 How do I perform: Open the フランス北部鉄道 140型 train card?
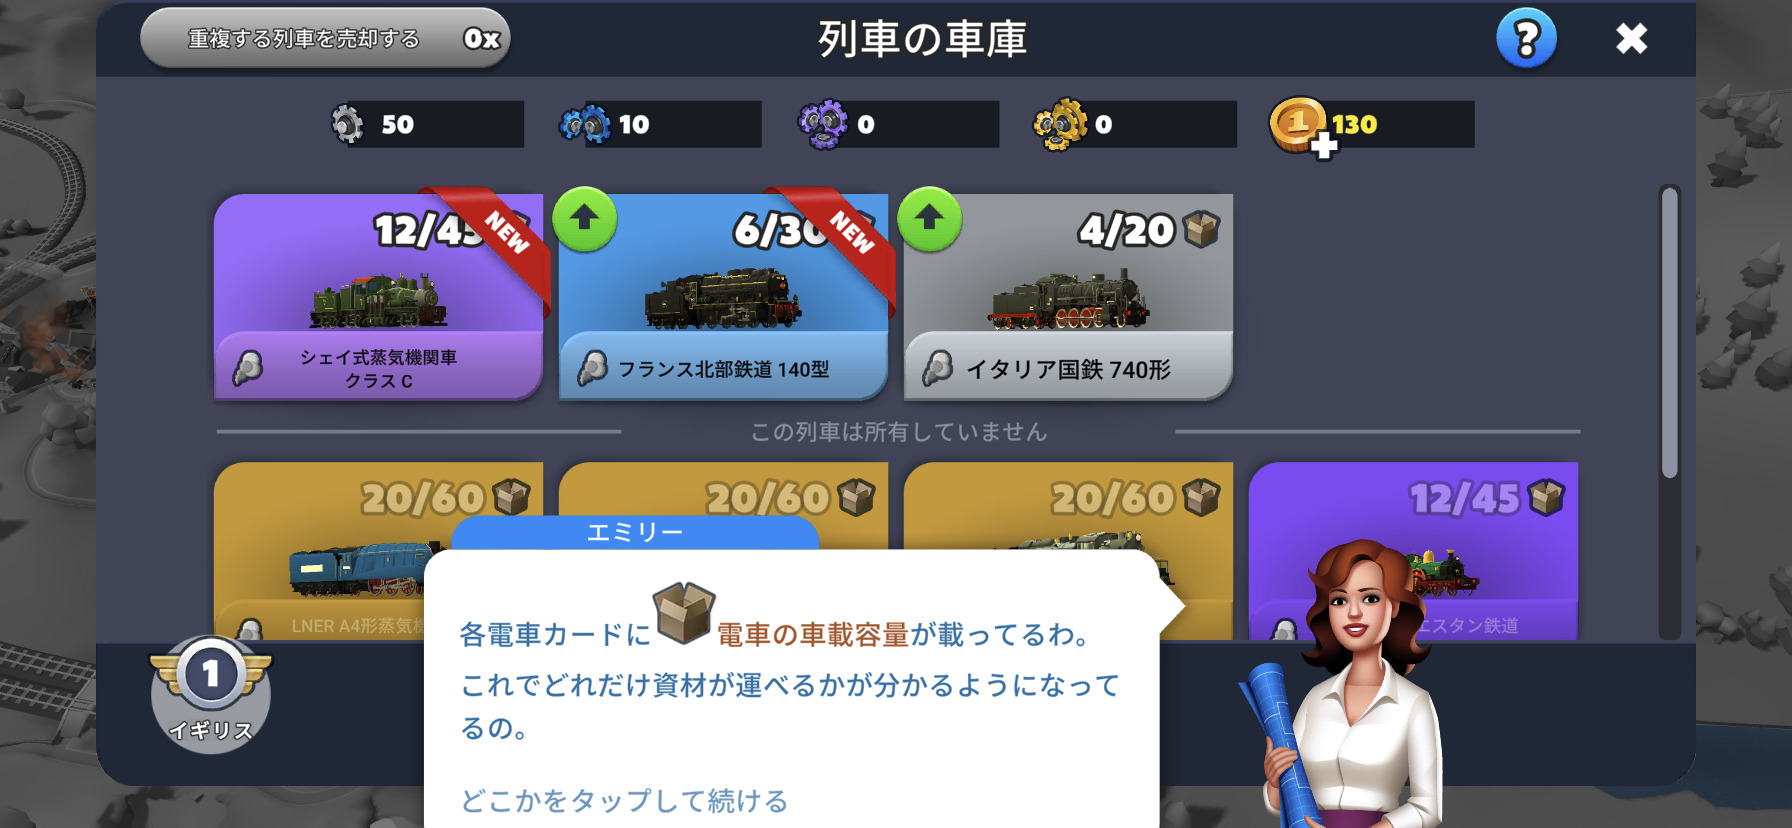(x=723, y=297)
